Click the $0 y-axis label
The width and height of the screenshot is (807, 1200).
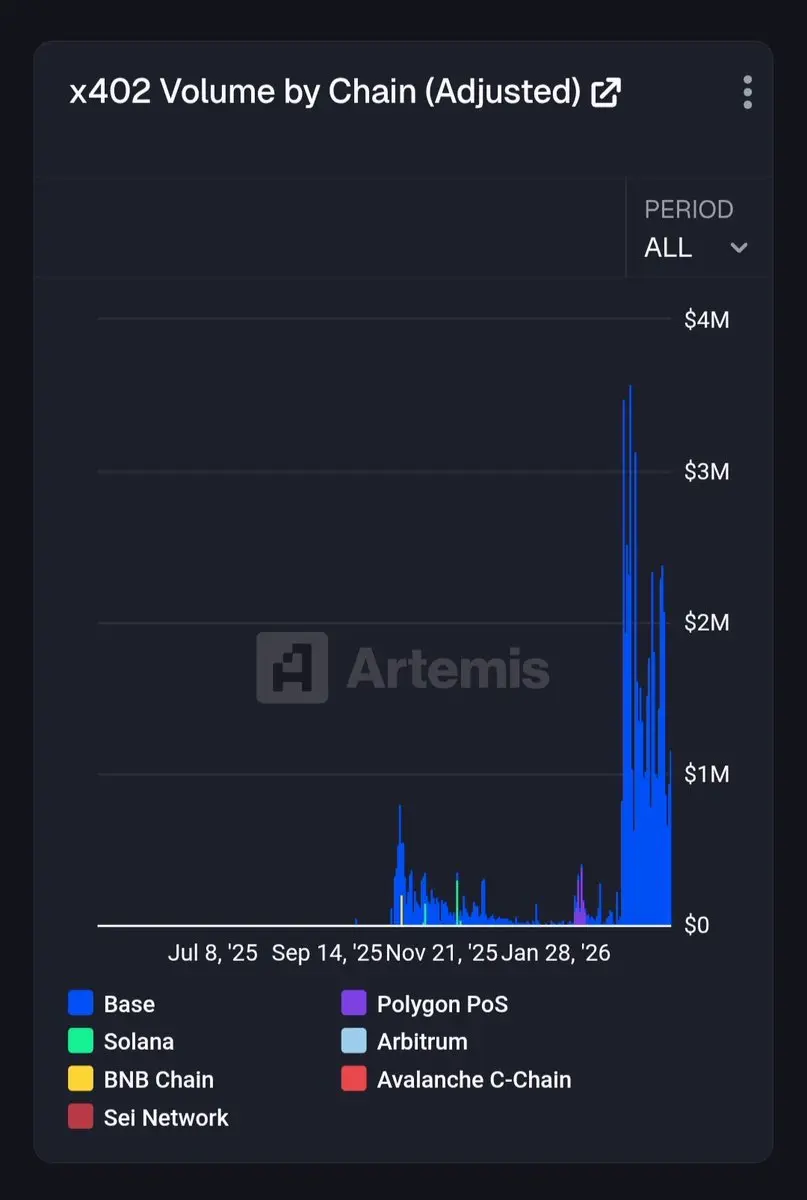(697, 925)
